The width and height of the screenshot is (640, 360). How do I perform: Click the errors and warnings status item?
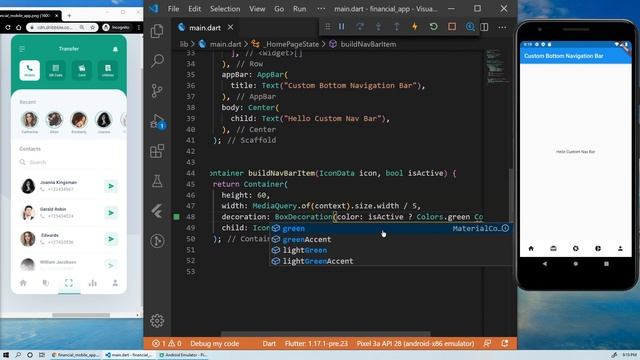click(x=167, y=344)
